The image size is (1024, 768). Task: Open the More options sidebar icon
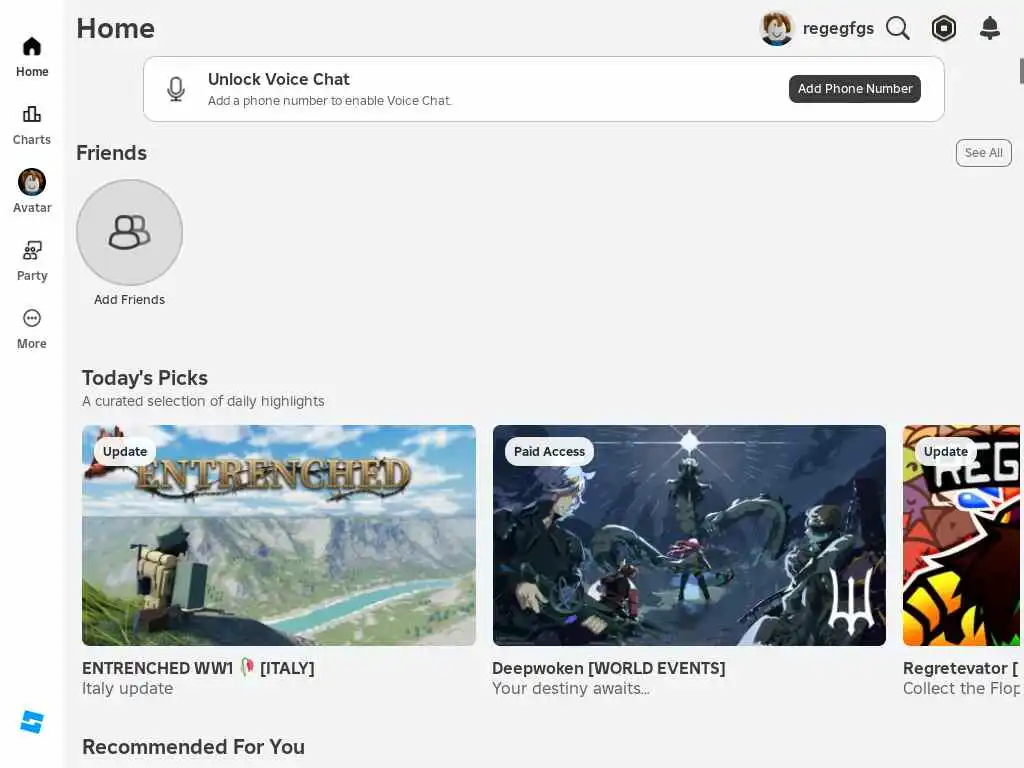coord(31,318)
